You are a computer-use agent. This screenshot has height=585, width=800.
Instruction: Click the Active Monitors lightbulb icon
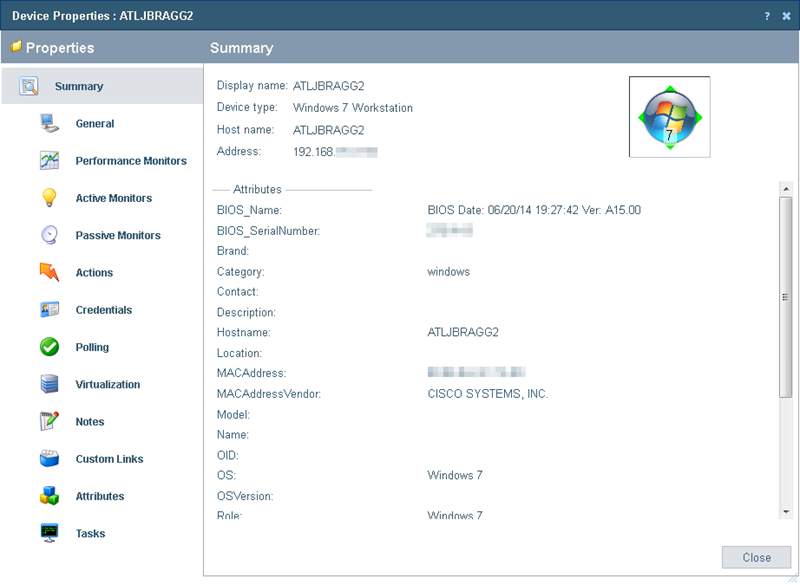coord(49,198)
